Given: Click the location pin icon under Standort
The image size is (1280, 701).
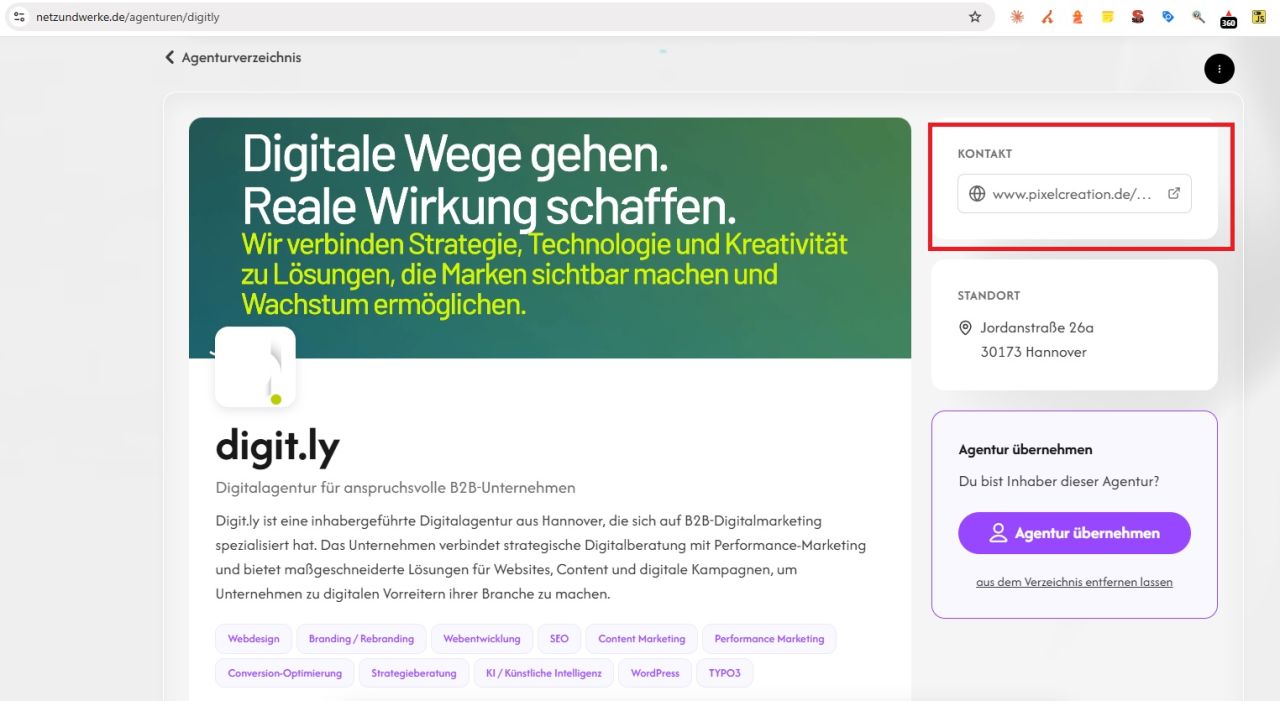Looking at the screenshot, I should tap(965, 328).
